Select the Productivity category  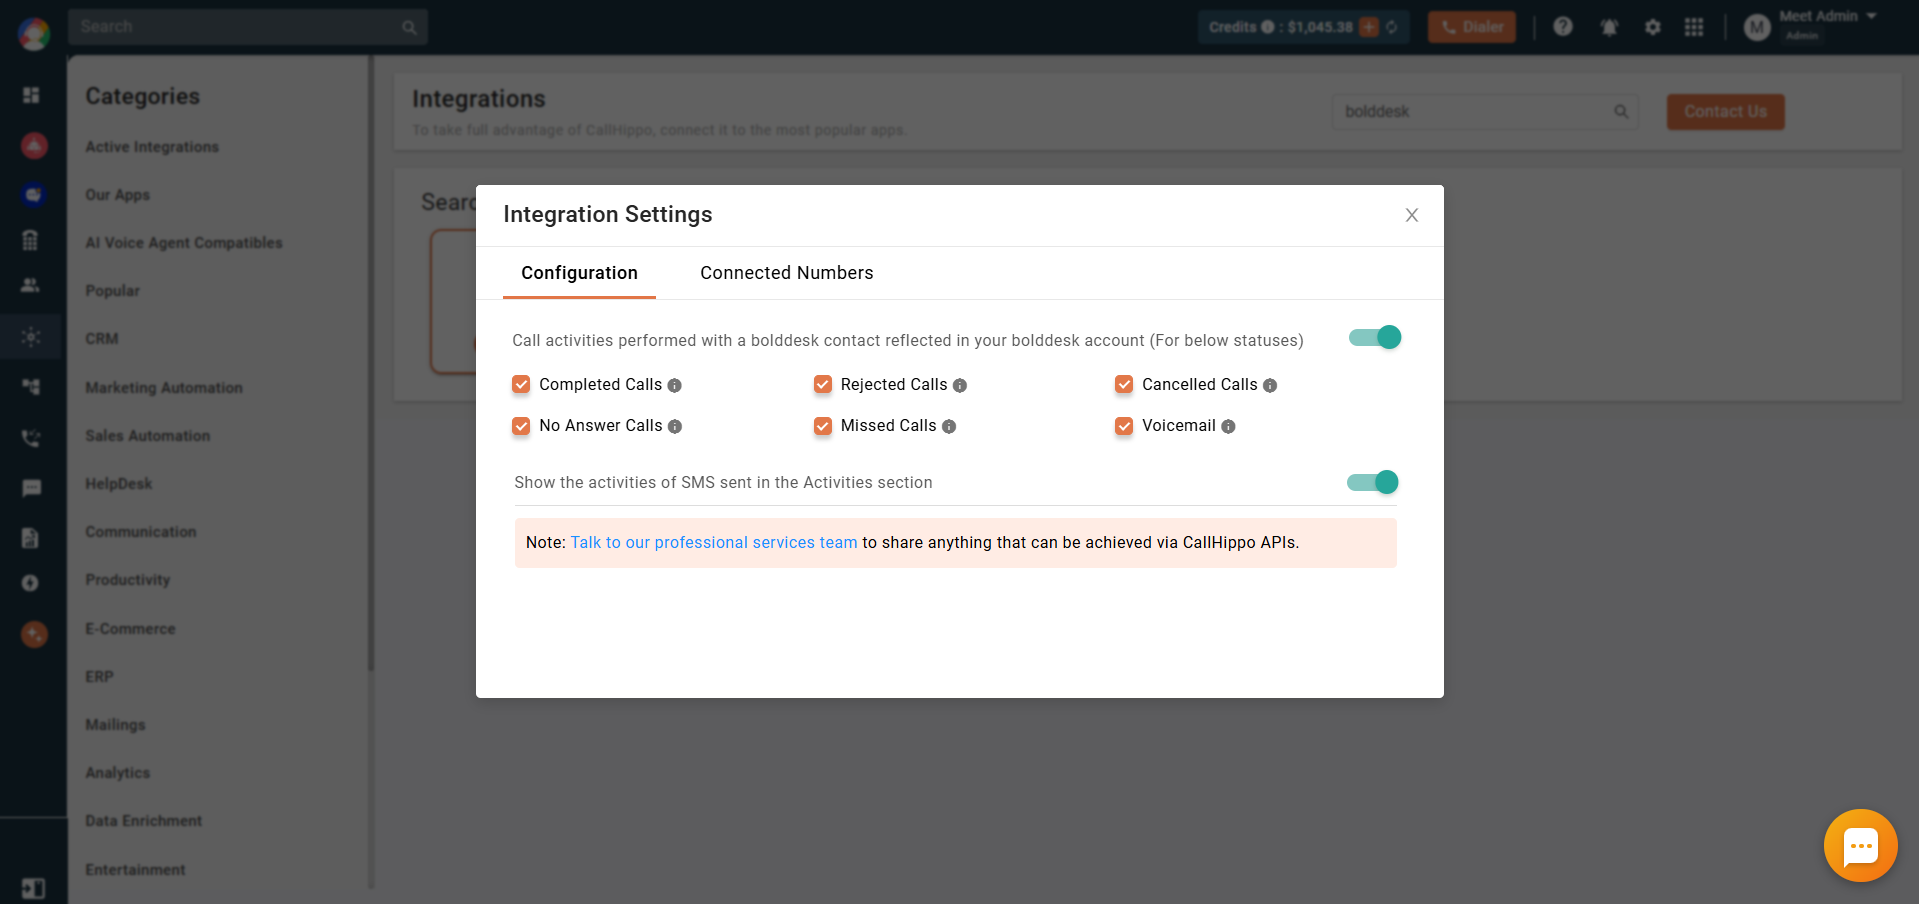coord(128,580)
